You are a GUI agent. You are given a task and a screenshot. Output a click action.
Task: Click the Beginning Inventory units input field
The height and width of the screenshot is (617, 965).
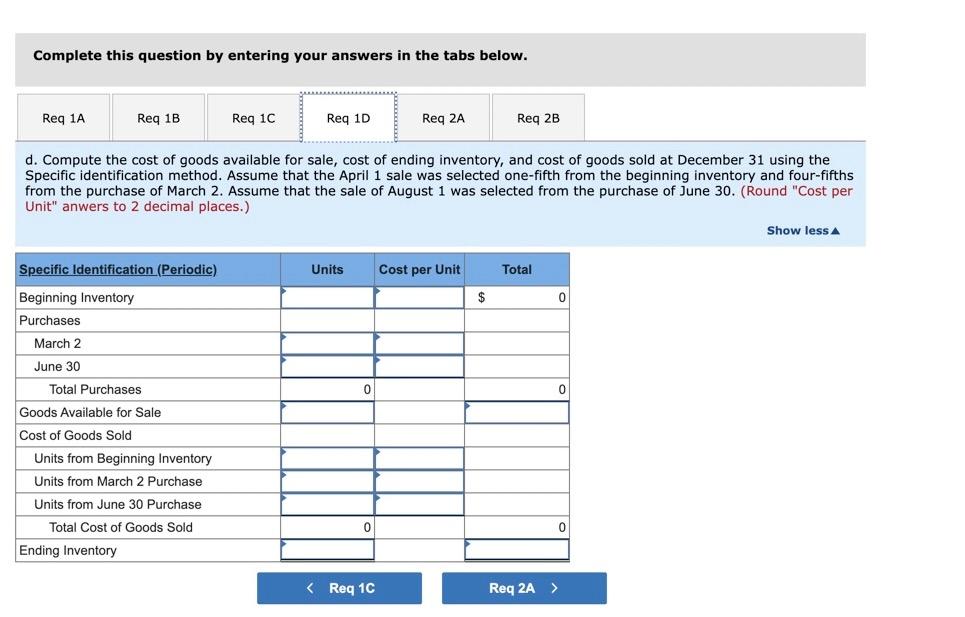325,297
